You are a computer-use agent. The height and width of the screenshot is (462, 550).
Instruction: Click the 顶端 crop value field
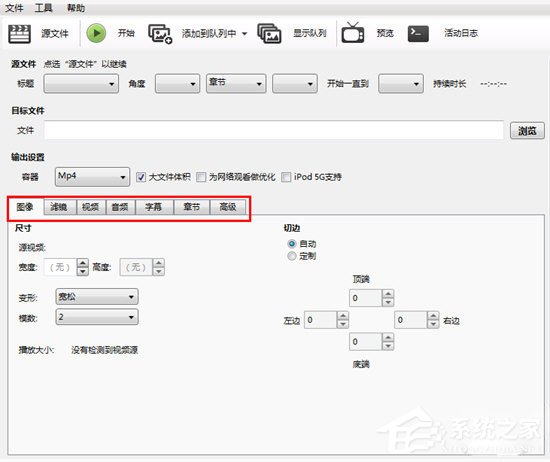tap(365, 298)
